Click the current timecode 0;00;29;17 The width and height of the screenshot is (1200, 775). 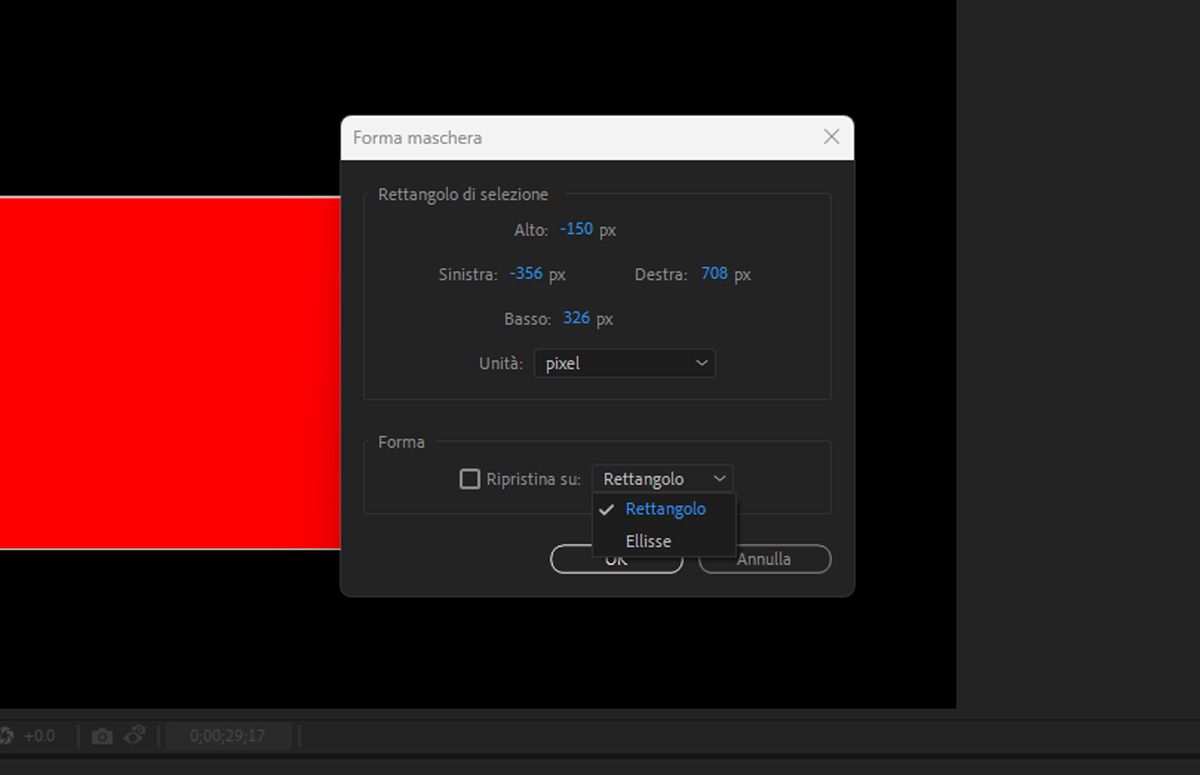tap(229, 736)
